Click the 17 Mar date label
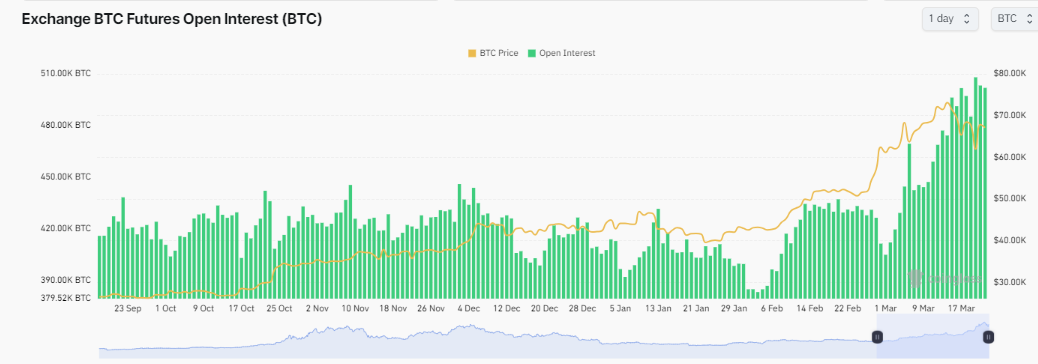Screen dimensions: 1038x364 tap(962, 308)
